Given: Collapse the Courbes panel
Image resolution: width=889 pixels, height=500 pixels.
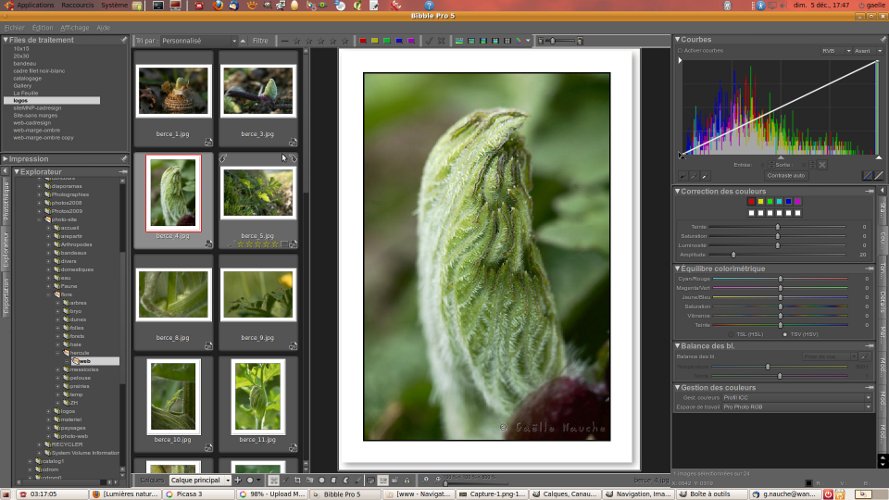Looking at the screenshot, I should coord(677,39).
